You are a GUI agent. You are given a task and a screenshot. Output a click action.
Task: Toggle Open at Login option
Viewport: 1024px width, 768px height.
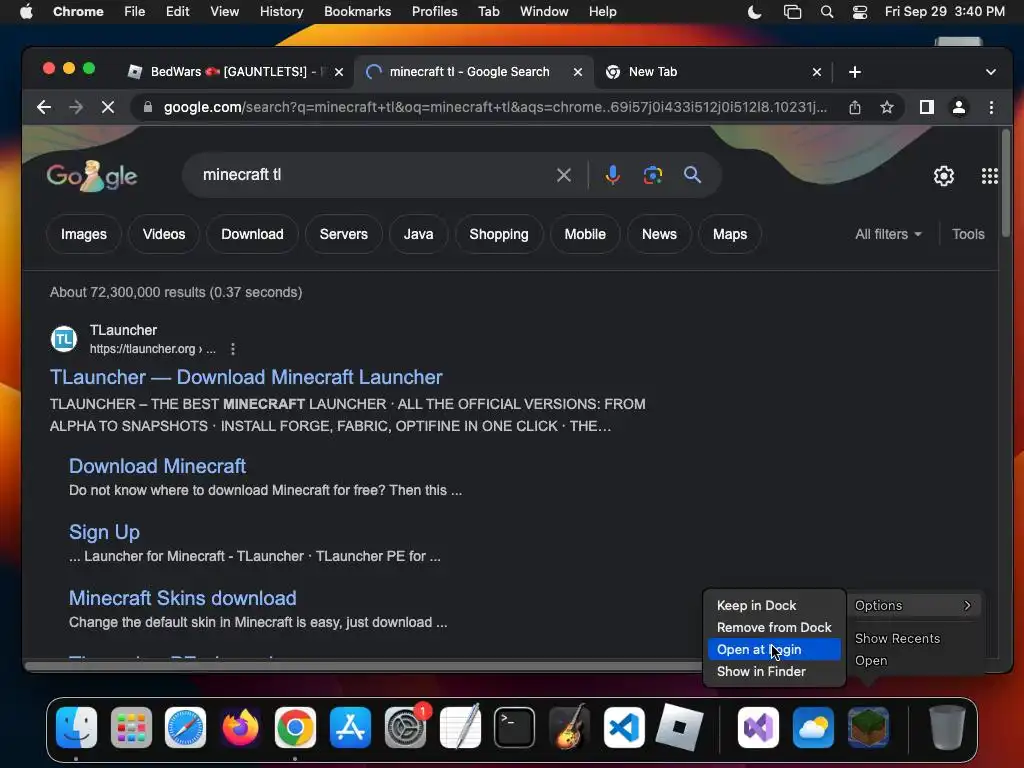[x=774, y=649]
